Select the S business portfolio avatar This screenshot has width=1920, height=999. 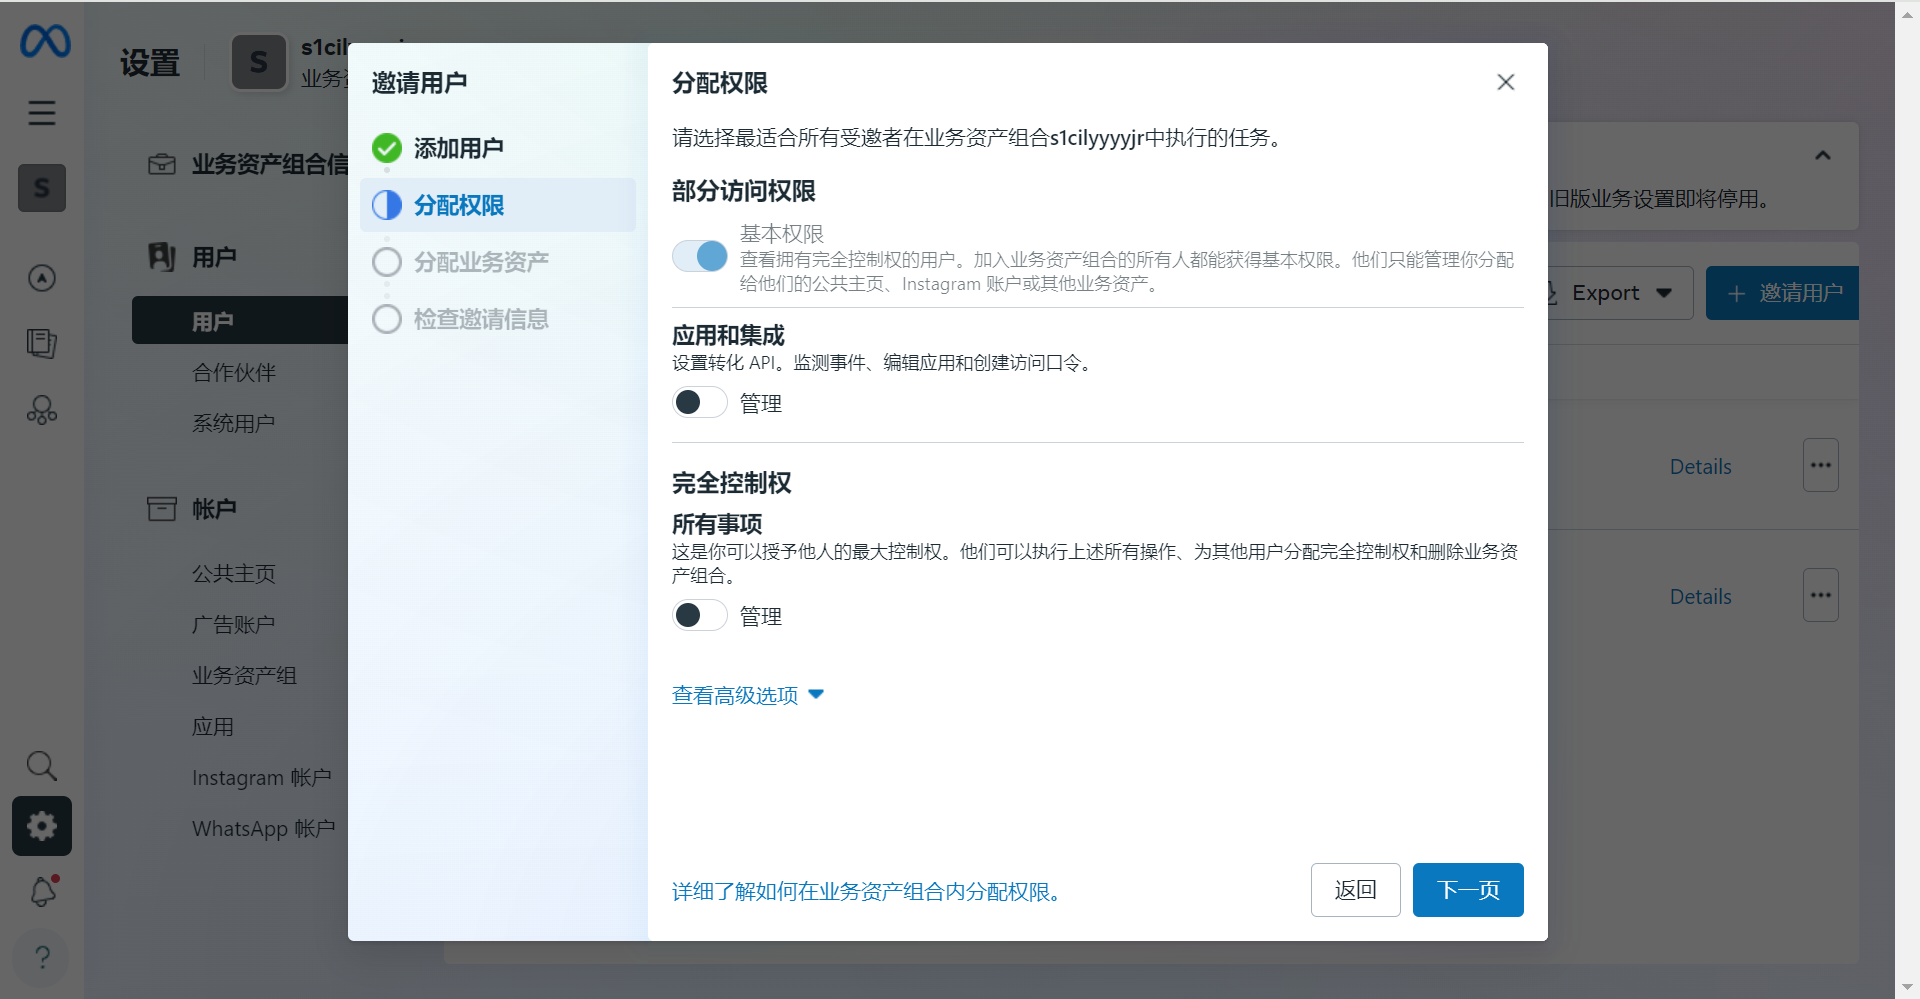click(41, 188)
